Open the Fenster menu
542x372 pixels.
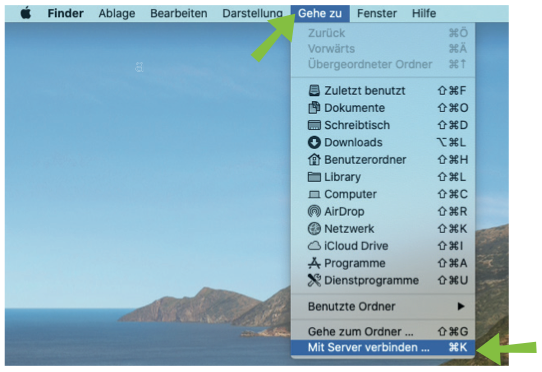pyautogui.click(x=377, y=13)
